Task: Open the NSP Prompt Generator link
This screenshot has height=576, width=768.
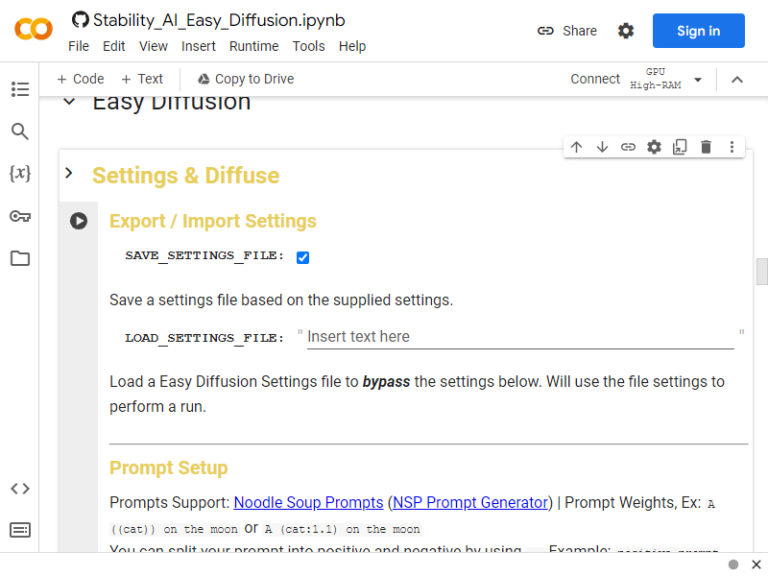Action: 470,503
